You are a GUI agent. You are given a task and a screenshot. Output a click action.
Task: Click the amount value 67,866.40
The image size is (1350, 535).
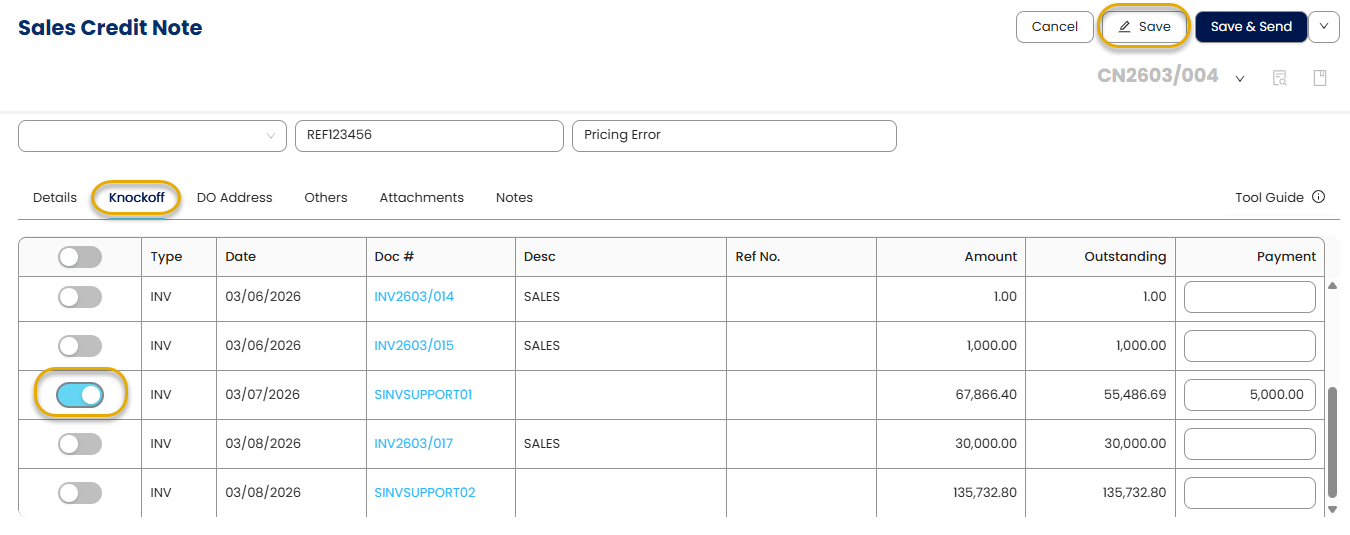click(x=986, y=395)
